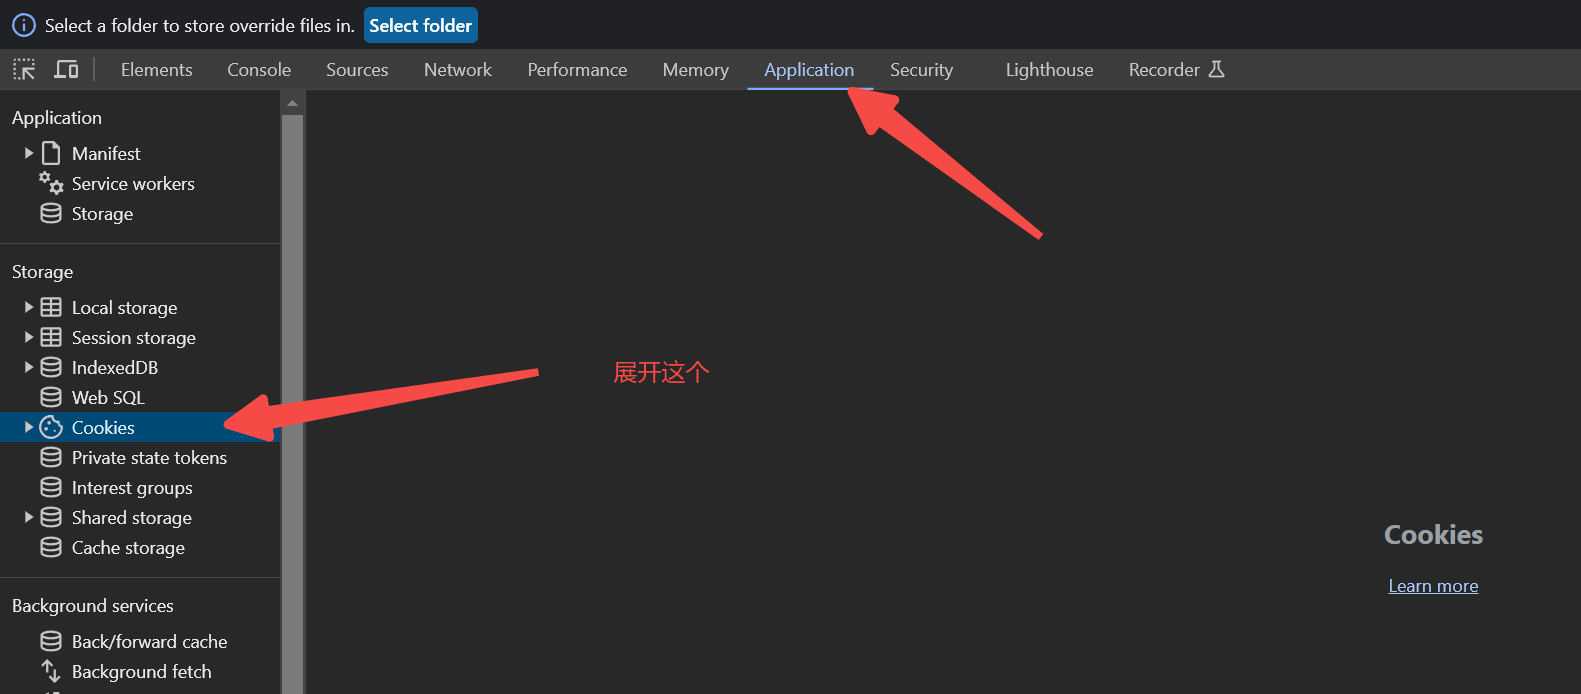Click the info icon in override banner
Viewport: 1581px width, 694px height.
[23, 25]
